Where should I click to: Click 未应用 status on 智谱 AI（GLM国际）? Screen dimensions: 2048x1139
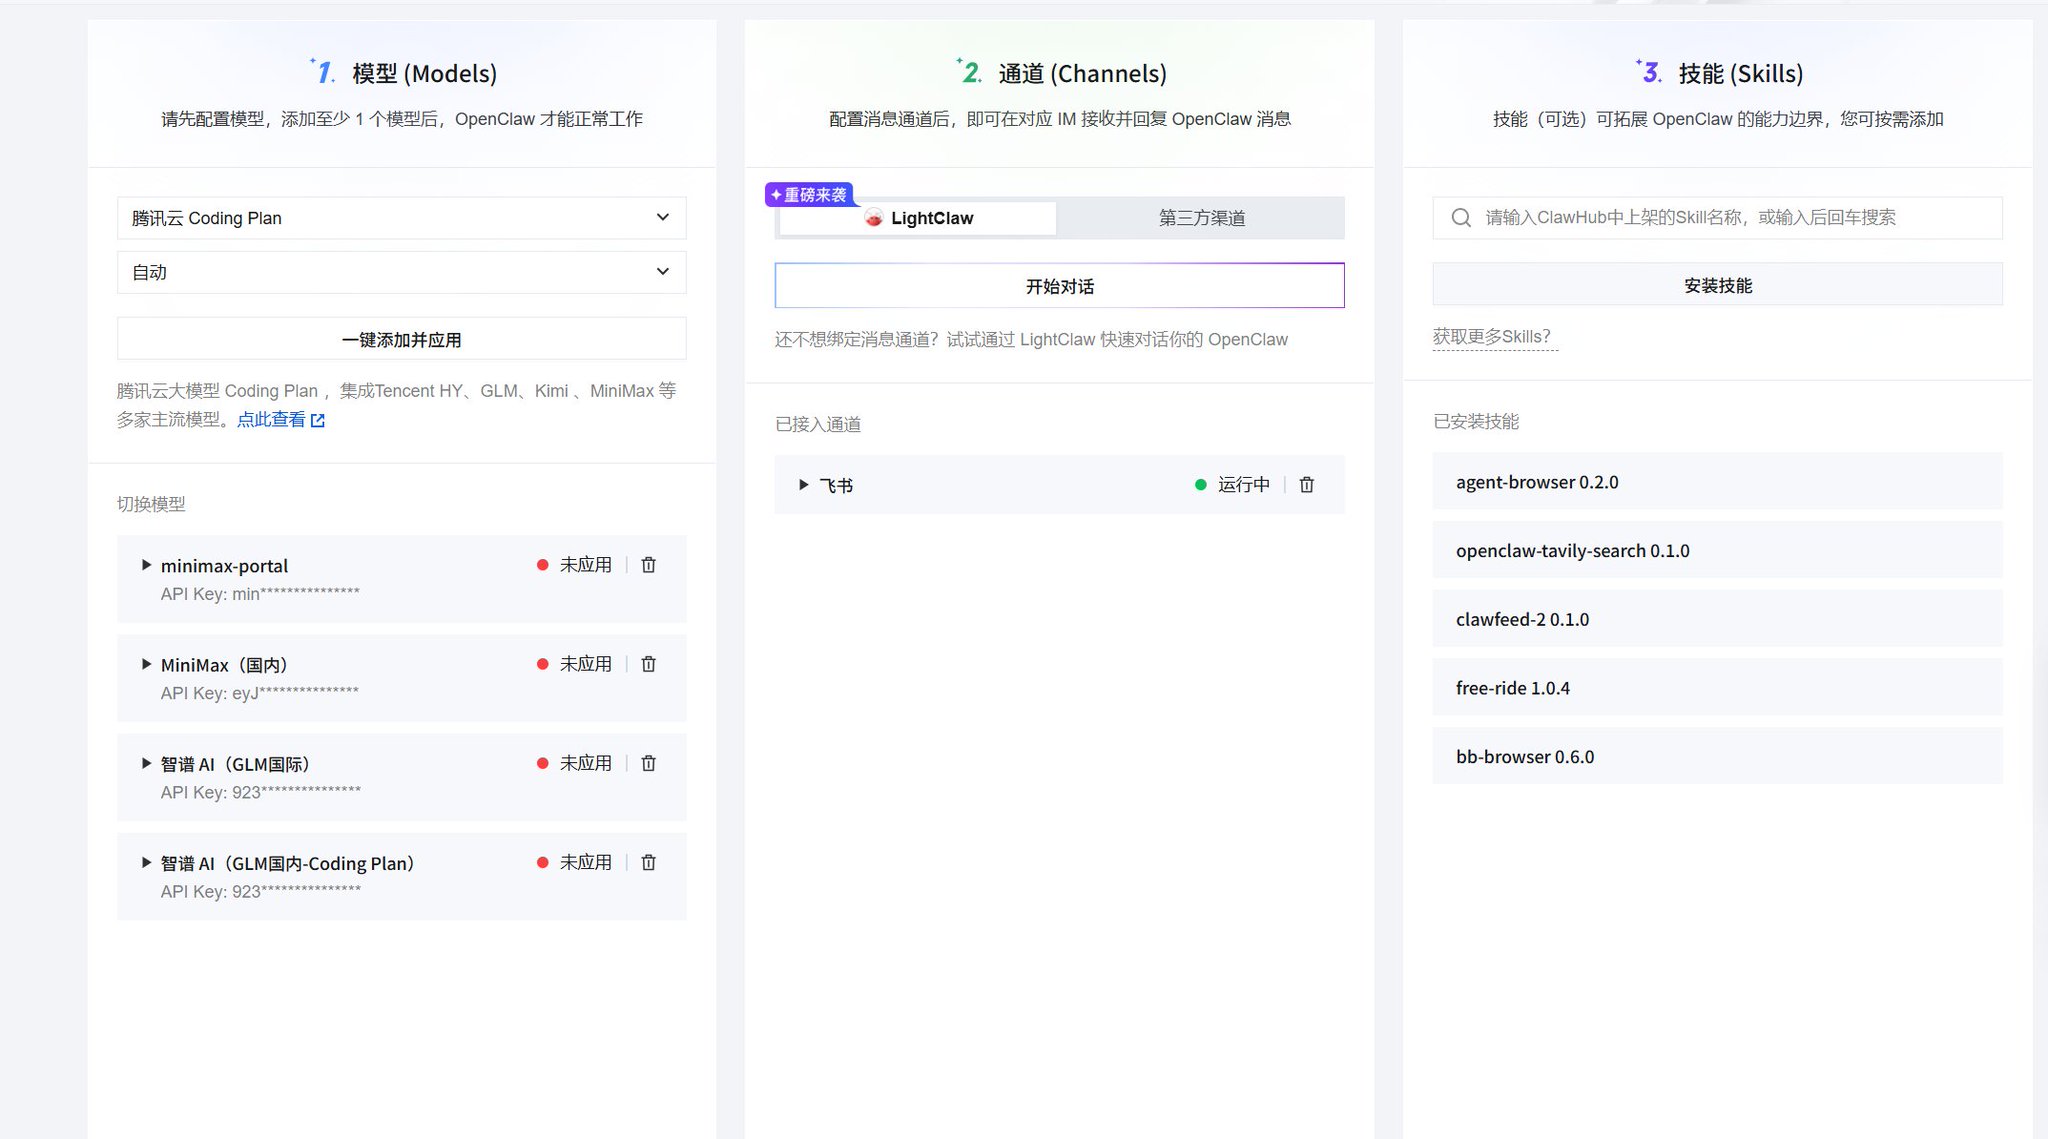(575, 763)
